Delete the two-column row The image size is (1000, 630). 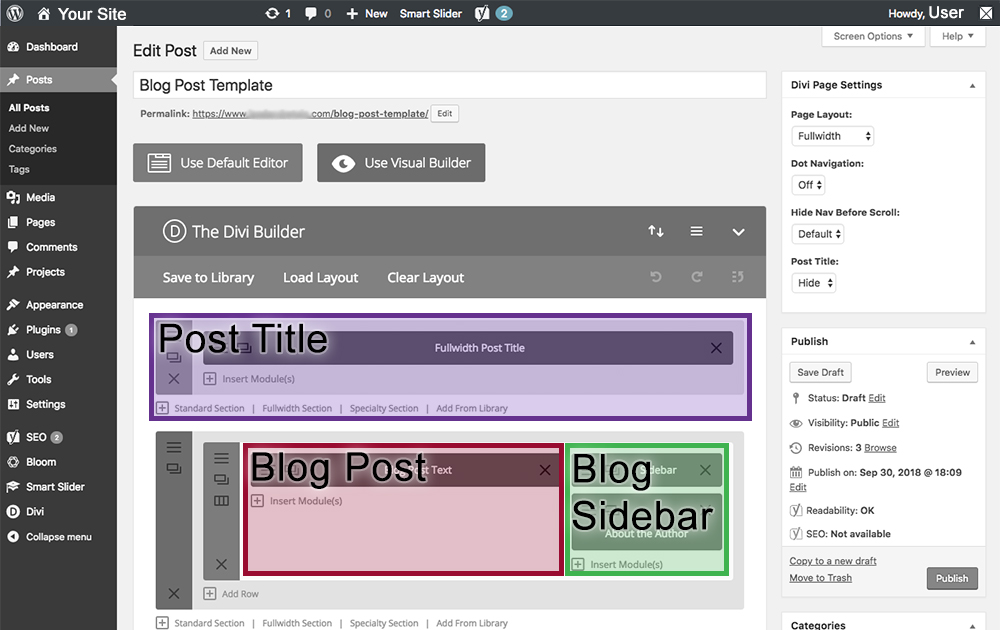(221, 564)
